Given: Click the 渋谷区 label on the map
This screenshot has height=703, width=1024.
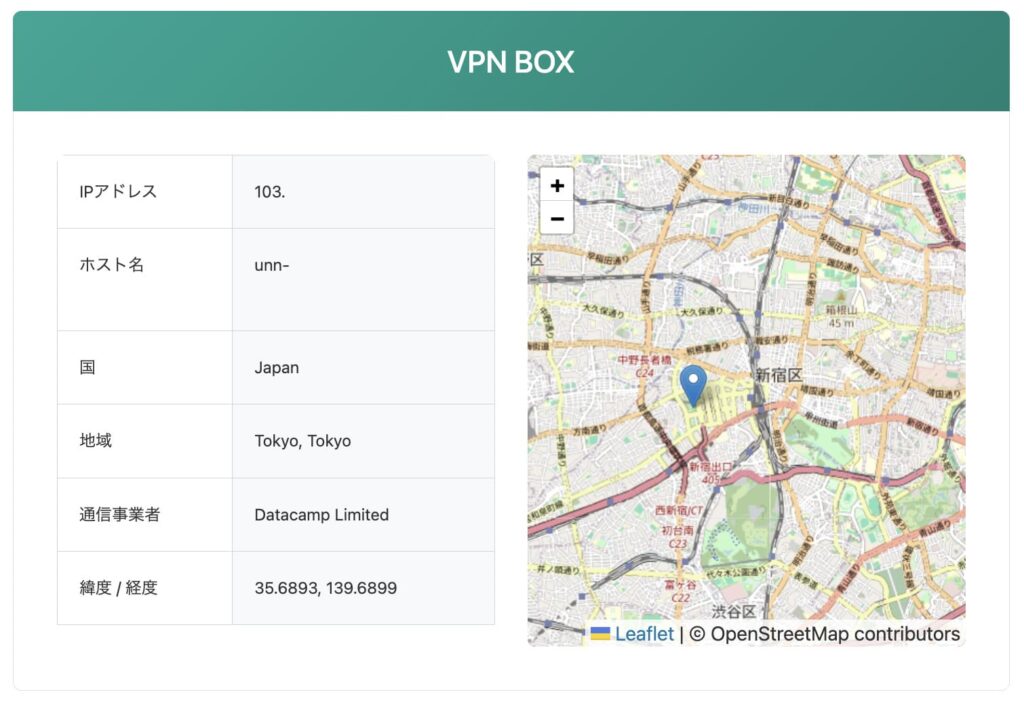Looking at the screenshot, I should 735,612.
